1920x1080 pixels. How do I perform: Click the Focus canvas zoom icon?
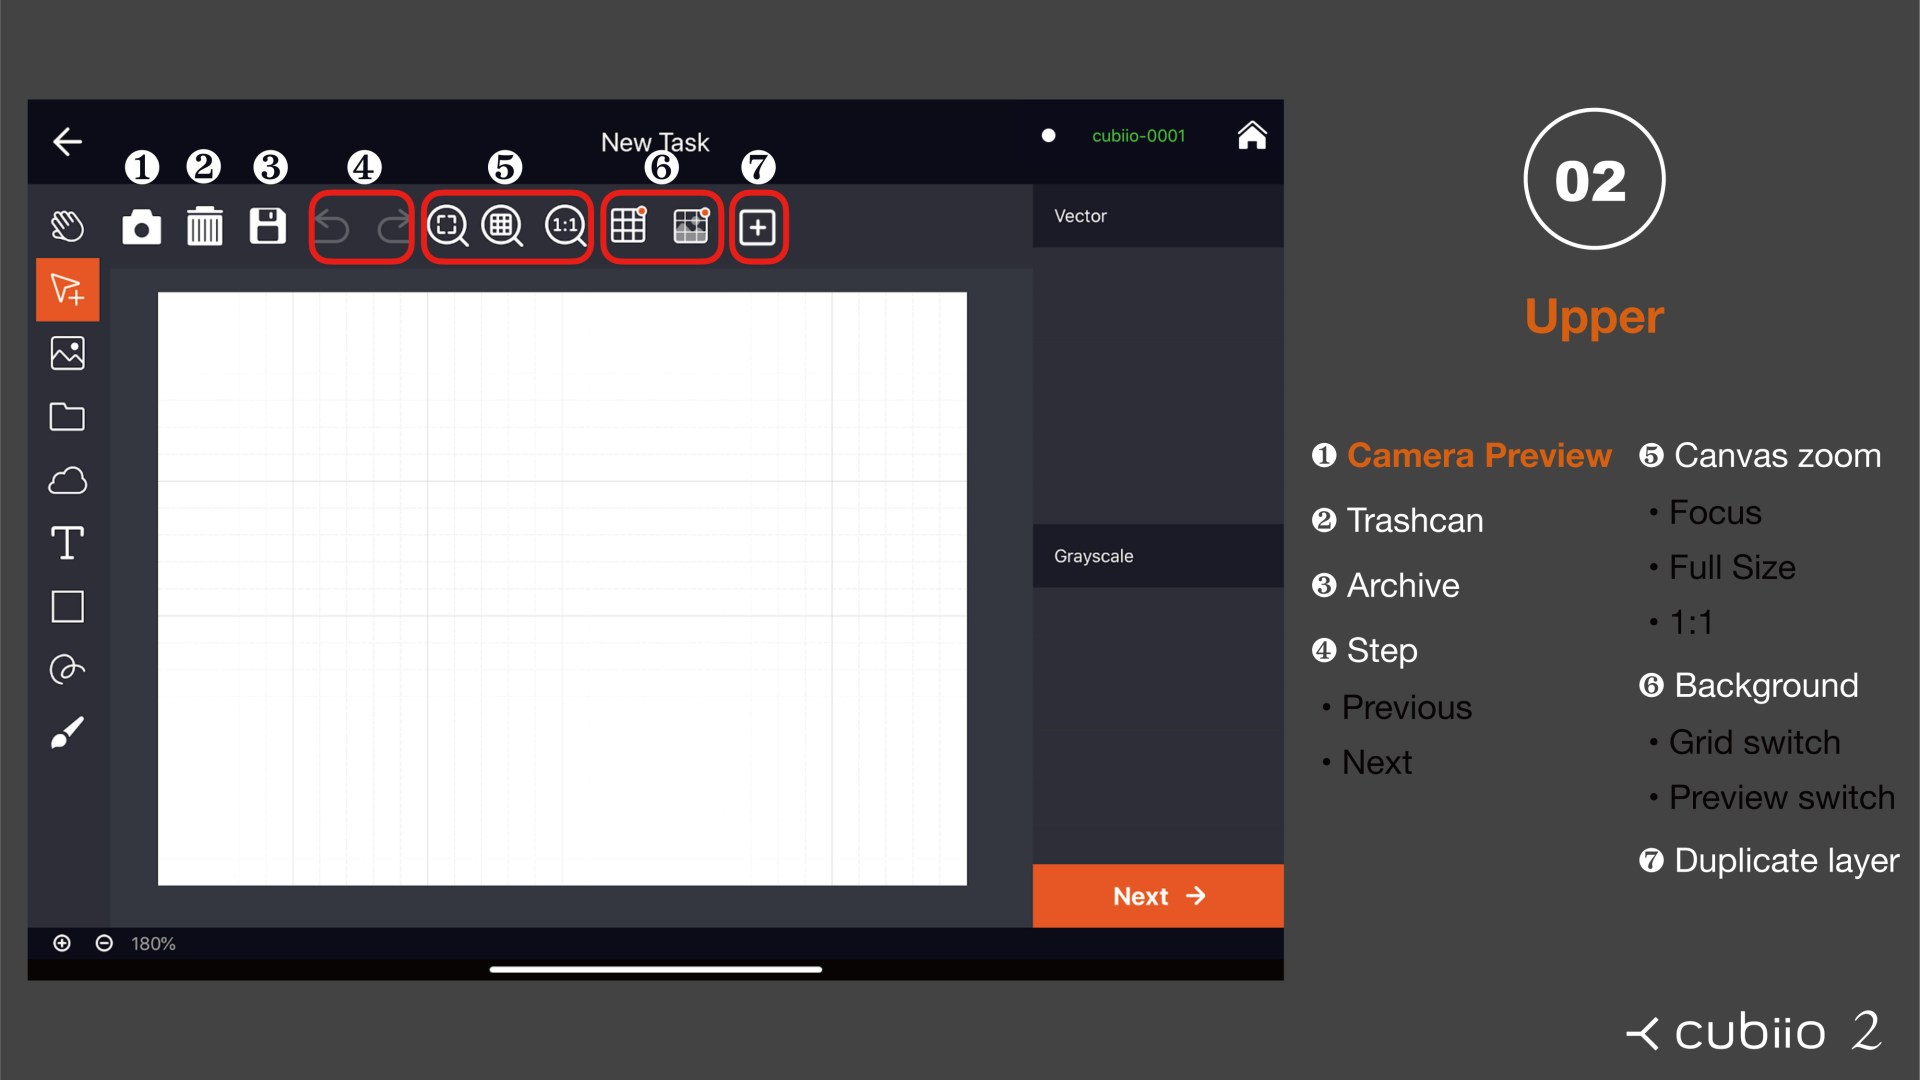pos(449,227)
